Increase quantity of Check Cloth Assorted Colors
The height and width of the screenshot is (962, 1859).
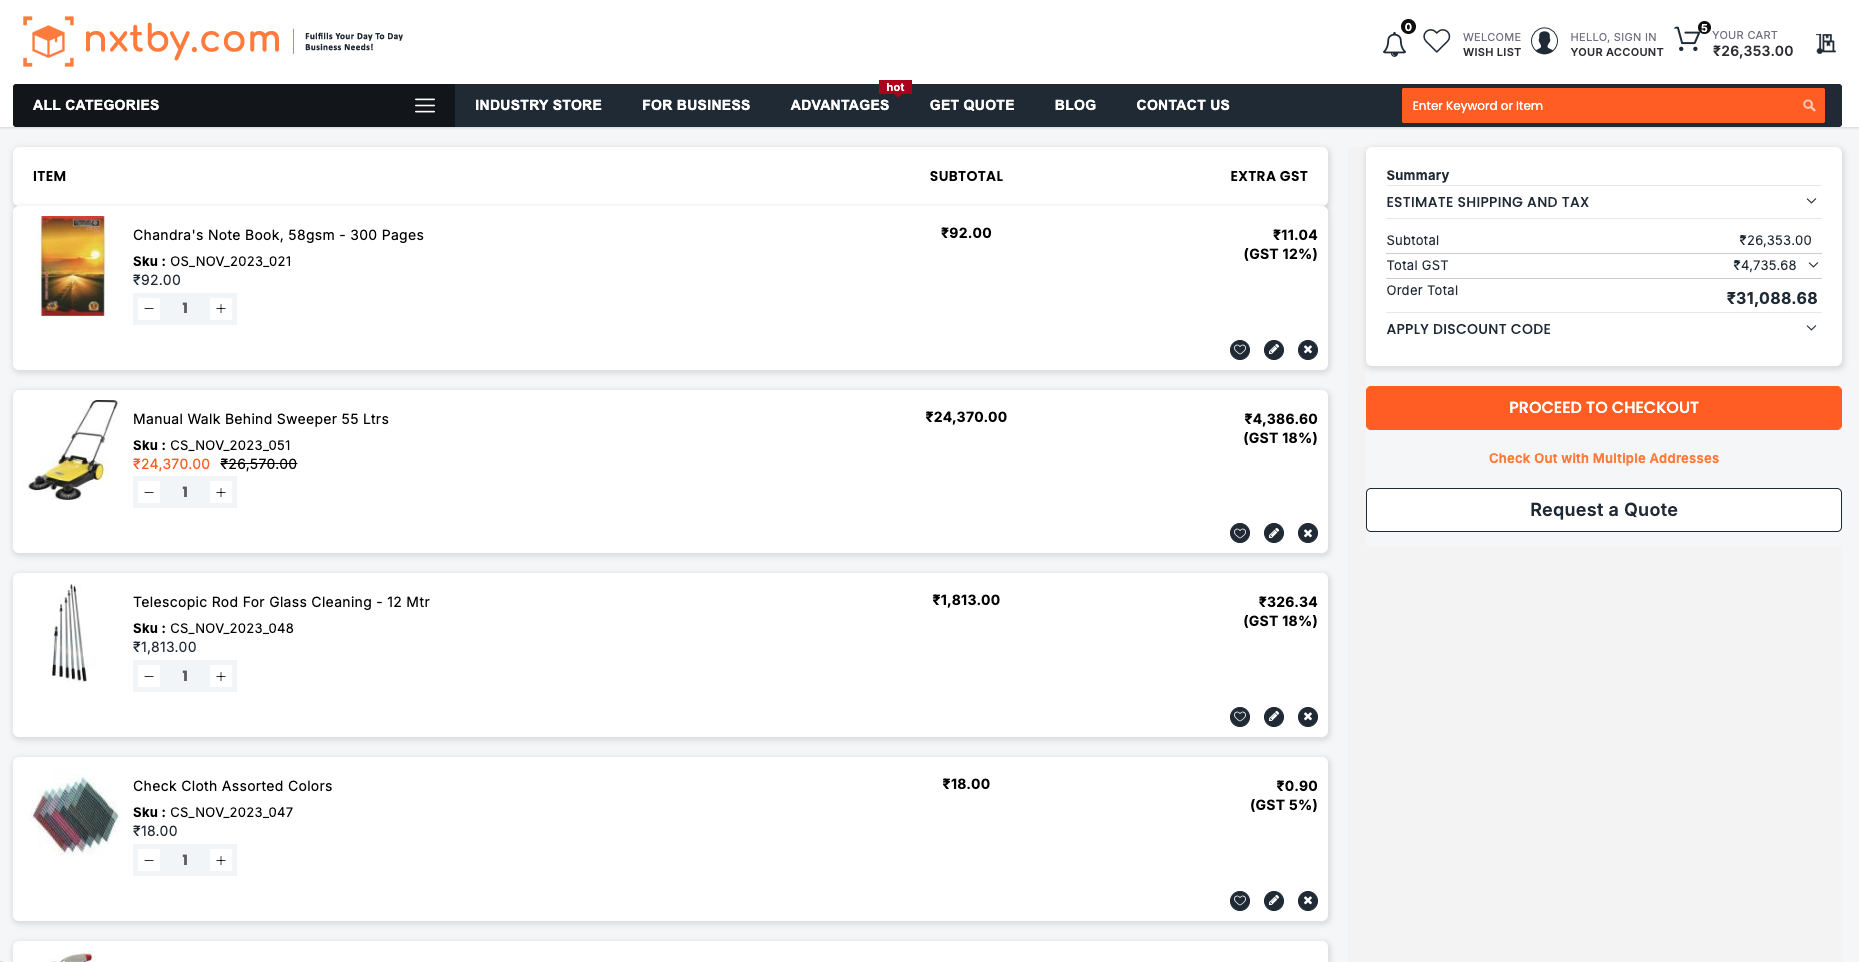[x=221, y=861]
